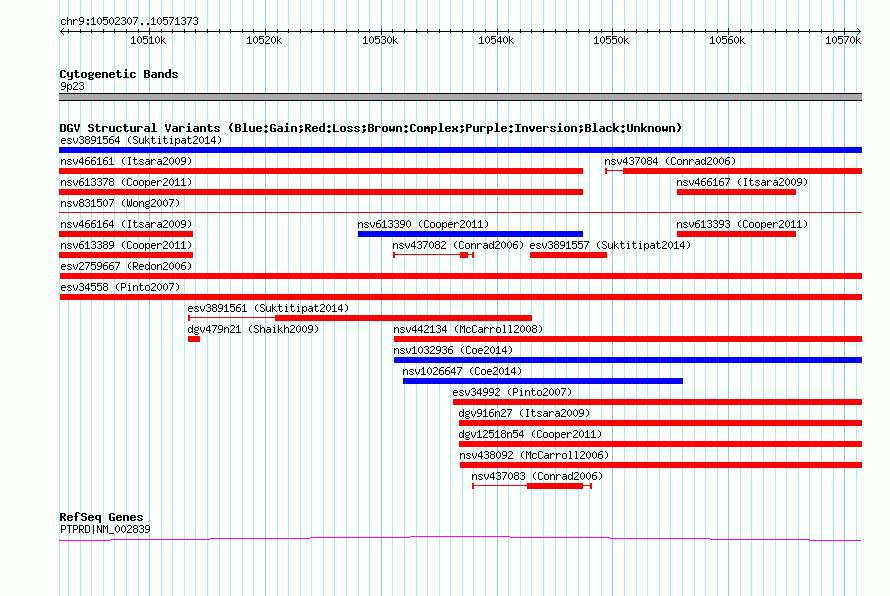Open esv3891557 (Suktitipat2014) variant
The height and width of the screenshot is (596, 890).
(x=610, y=245)
